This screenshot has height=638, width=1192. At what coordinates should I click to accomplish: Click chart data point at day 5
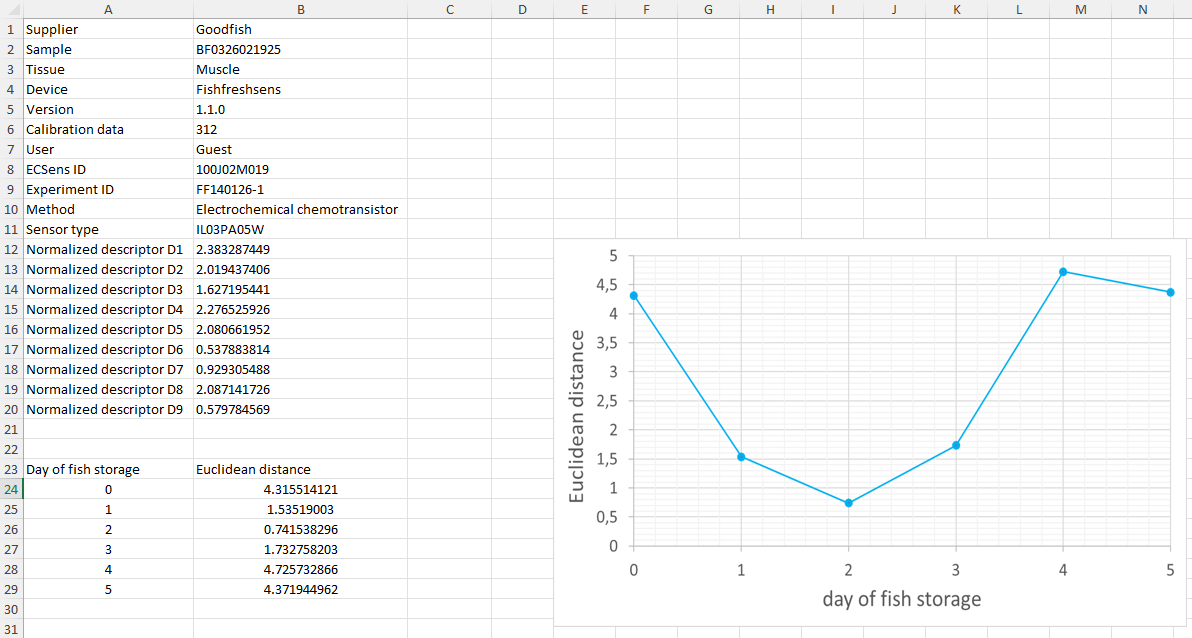[x=1171, y=292]
